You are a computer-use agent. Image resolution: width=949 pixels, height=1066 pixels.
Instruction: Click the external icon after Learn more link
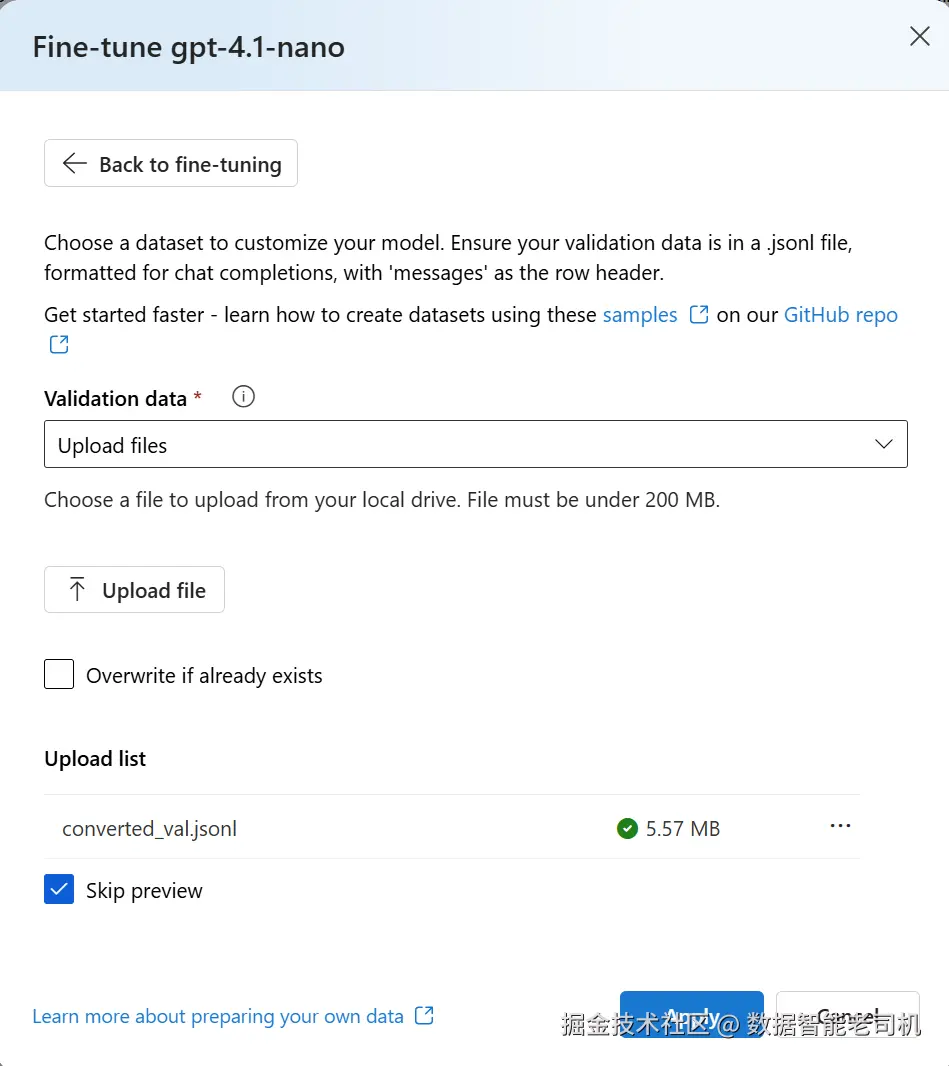tap(424, 1016)
